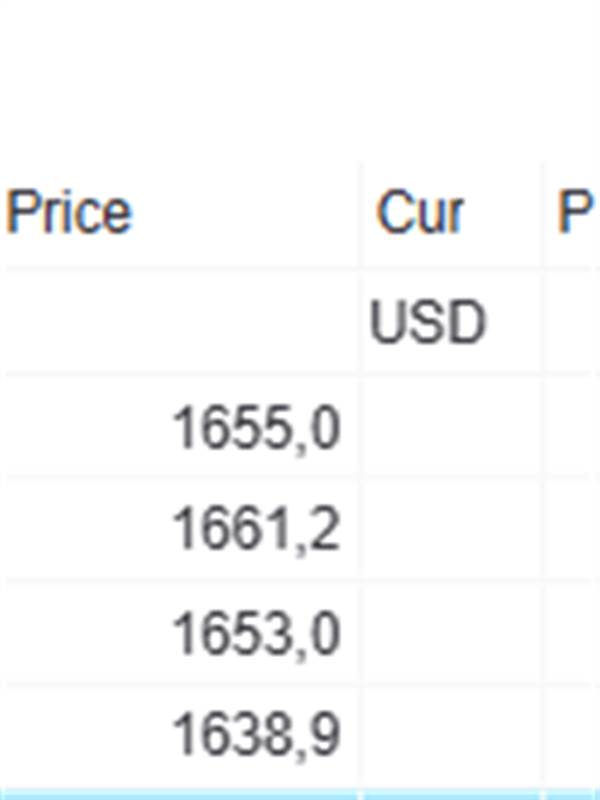
Task: Select the 1653,0 price cell
Action: tap(256, 634)
